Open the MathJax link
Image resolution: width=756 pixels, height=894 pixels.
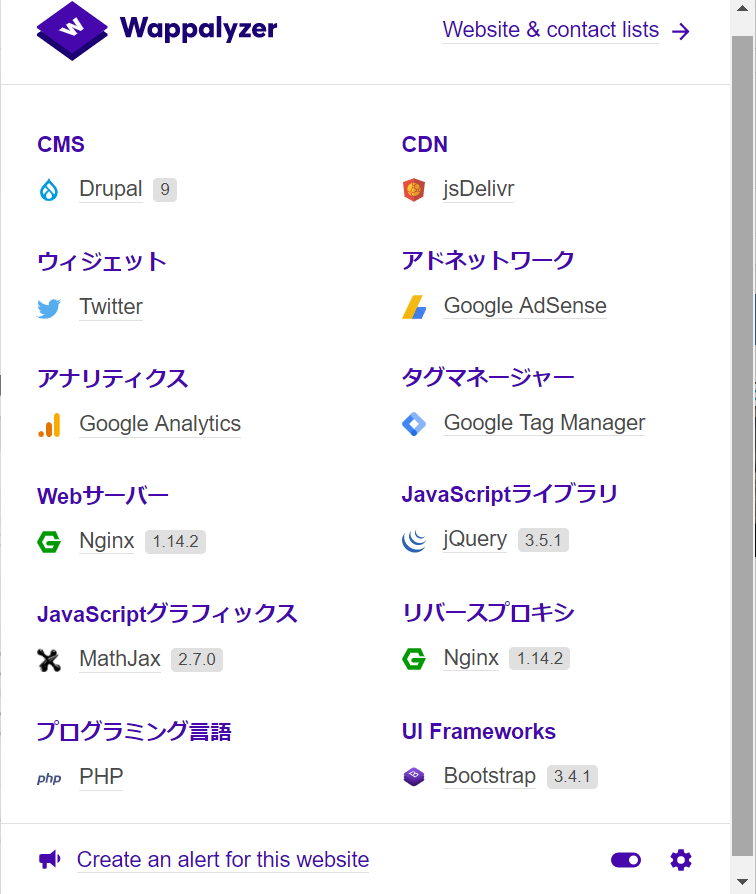[x=120, y=659]
